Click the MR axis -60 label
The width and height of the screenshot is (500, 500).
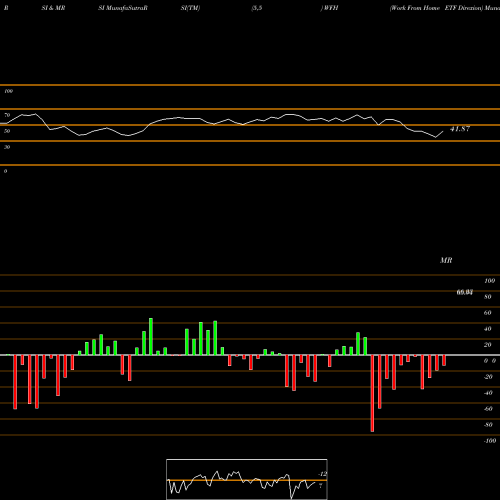click(x=488, y=409)
